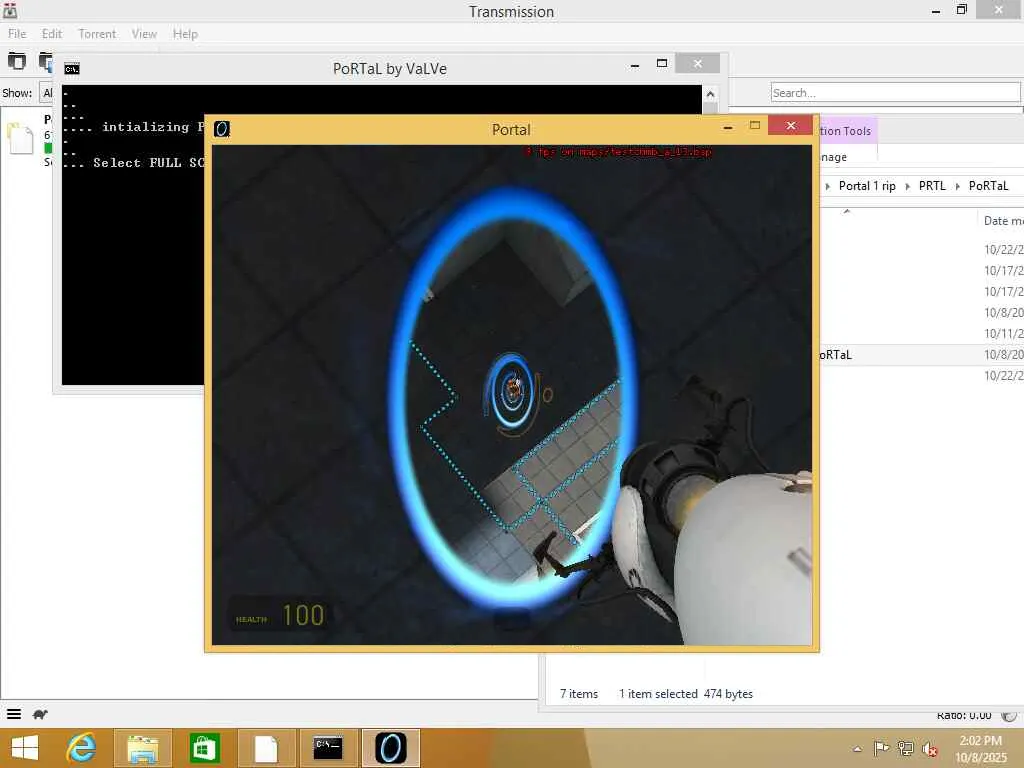Image resolution: width=1024 pixels, height=768 pixels.
Task: Select the highlighted 'oRTaL' file row in Explorer
Action: (921, 355)
